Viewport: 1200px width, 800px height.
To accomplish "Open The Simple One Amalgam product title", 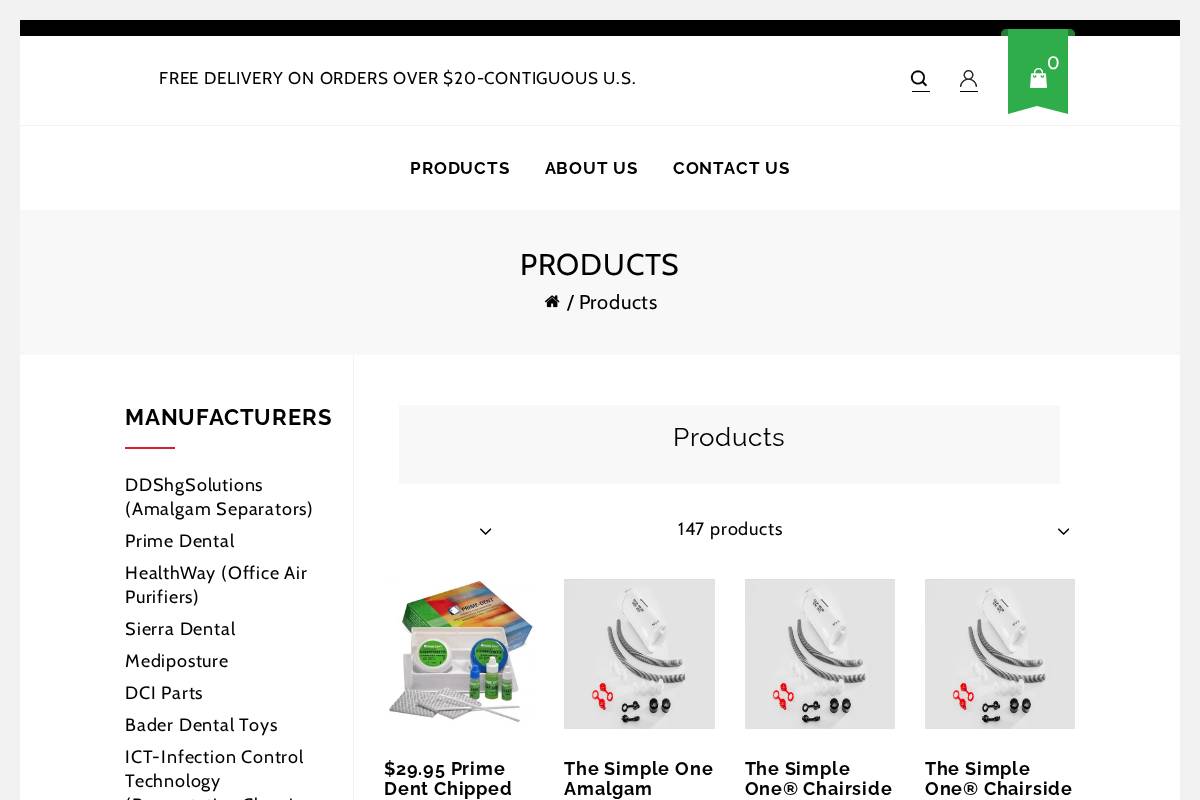I will tap(638, 779).
